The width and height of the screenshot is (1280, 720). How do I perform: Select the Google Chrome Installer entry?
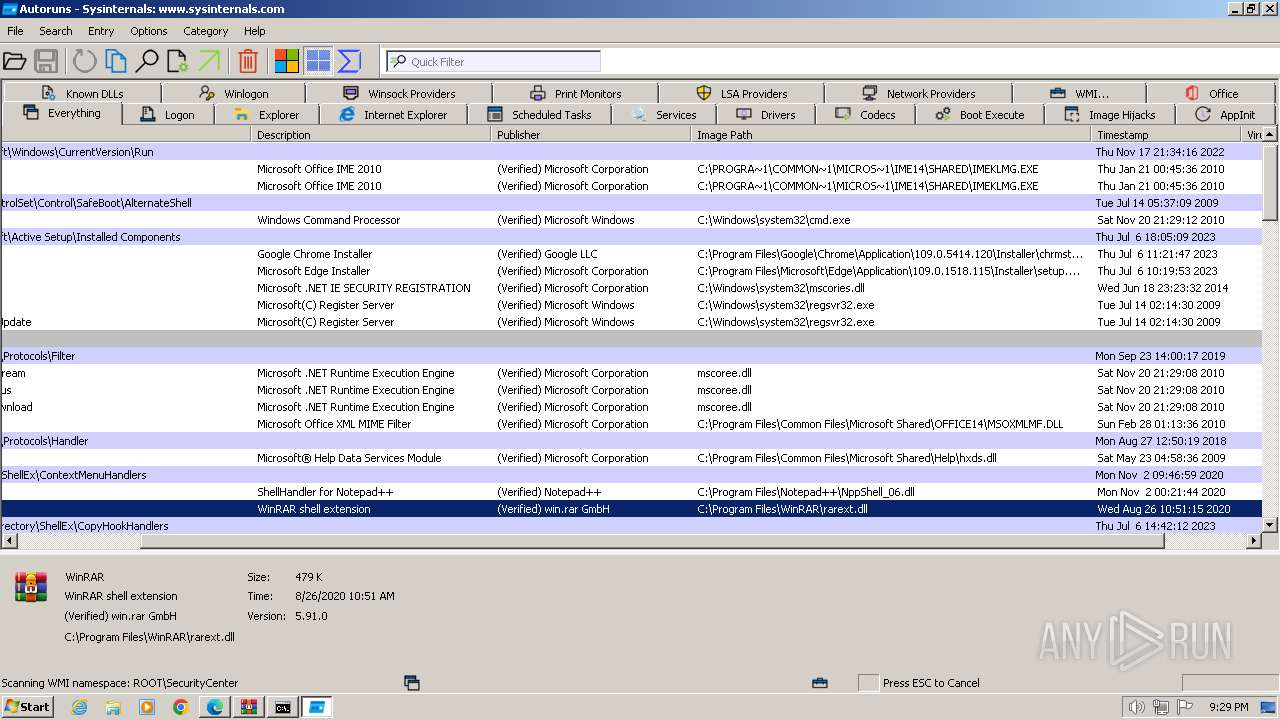click(x=631, y=254)
